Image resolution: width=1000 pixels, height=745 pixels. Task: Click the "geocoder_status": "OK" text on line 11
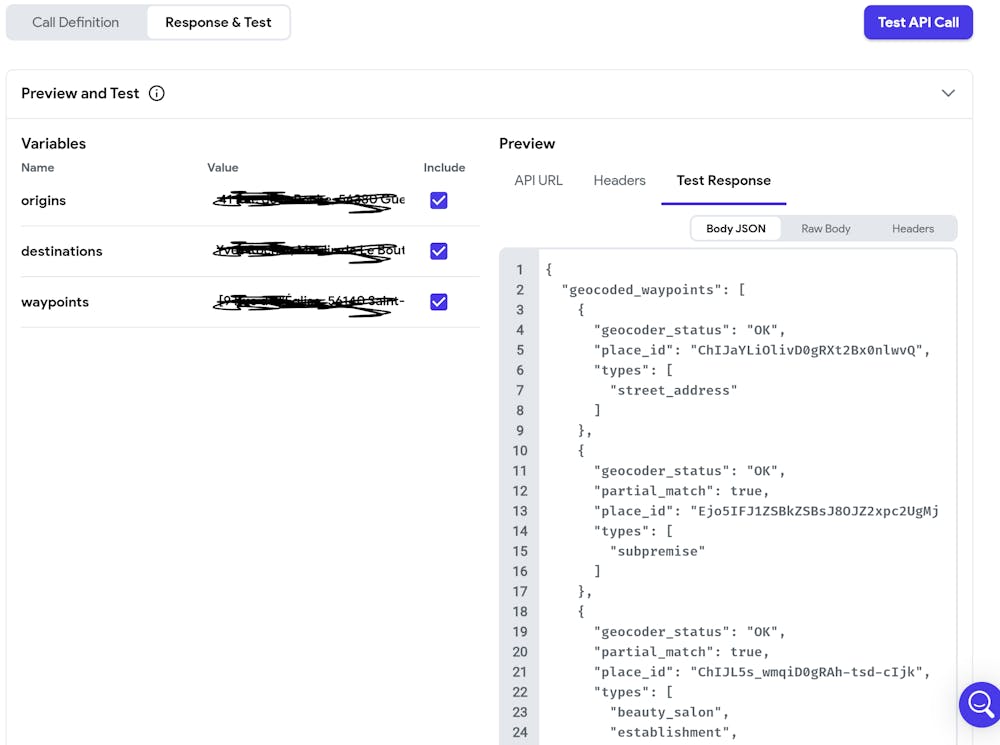coord(689,471)
